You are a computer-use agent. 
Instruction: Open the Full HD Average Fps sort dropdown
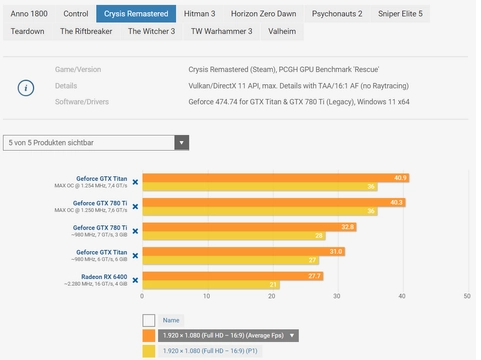(228, 336)
